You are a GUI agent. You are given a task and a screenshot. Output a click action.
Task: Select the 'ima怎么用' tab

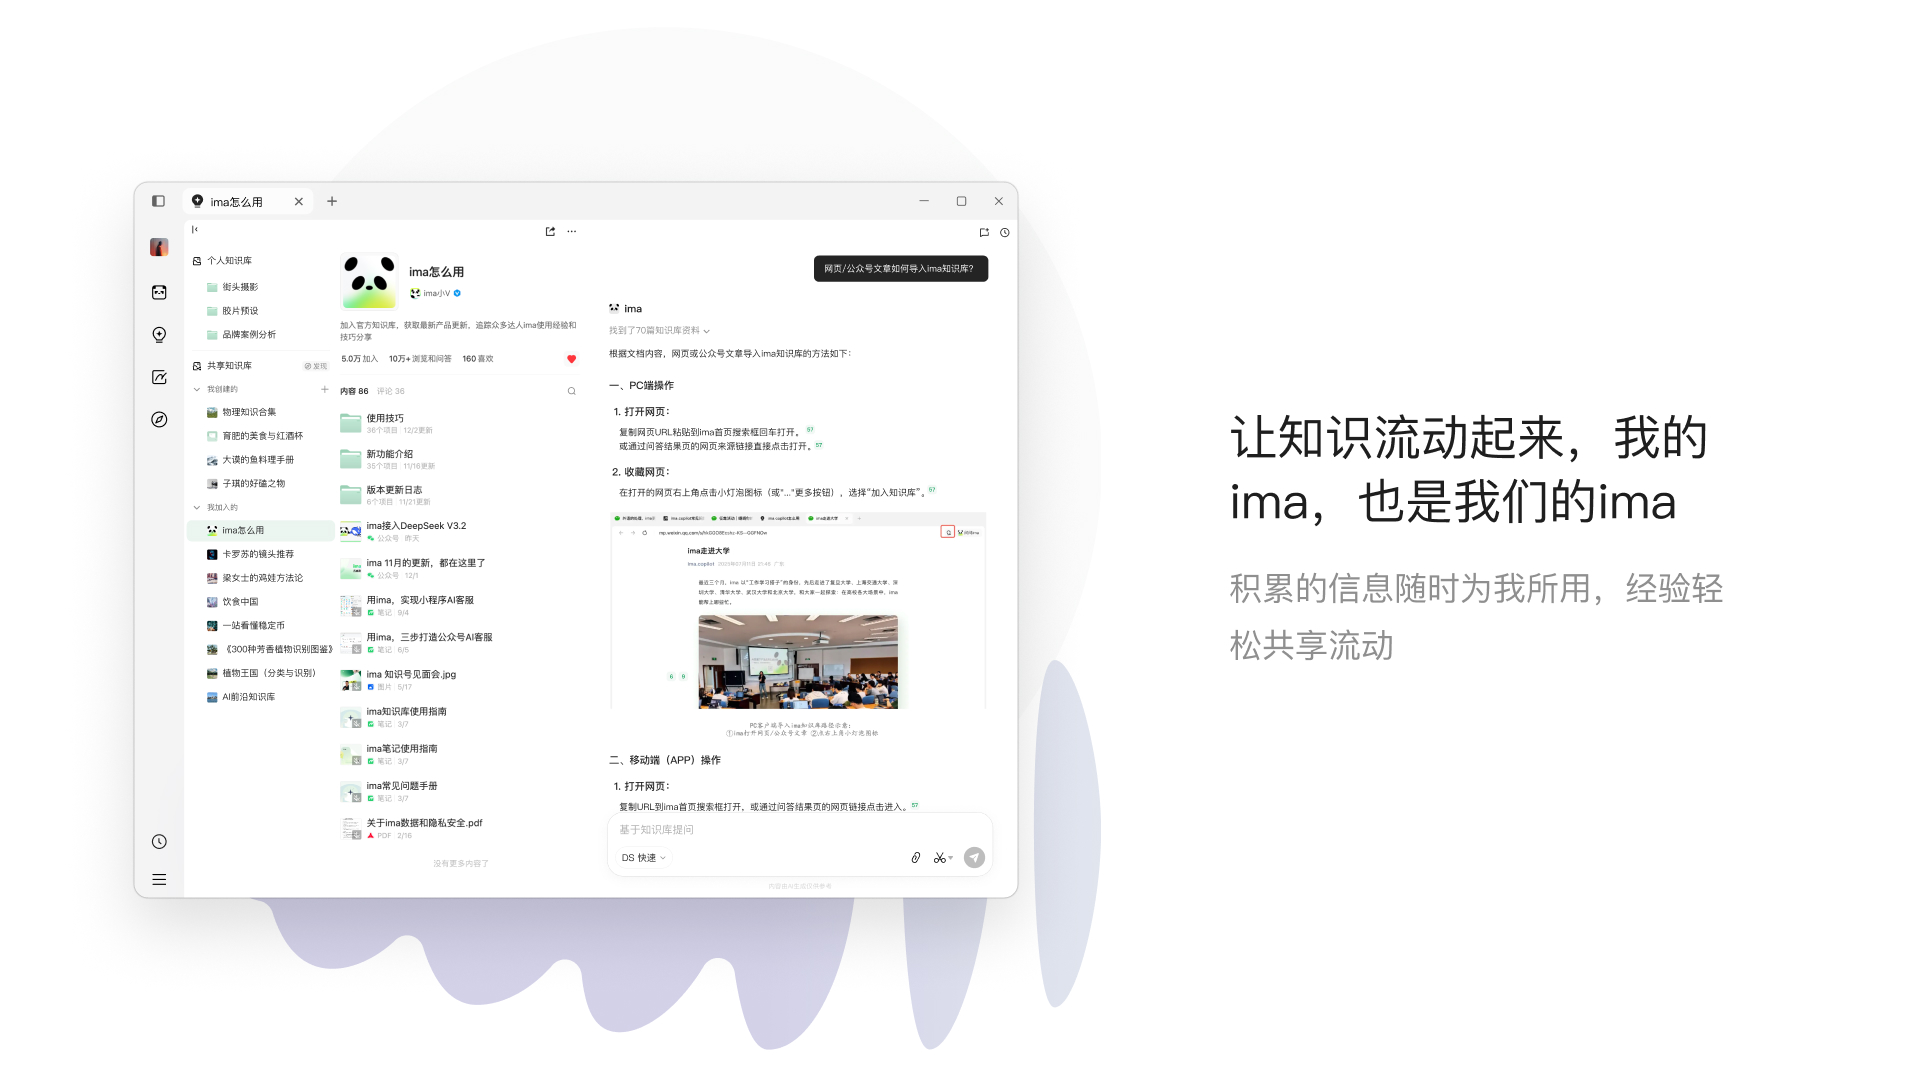[x=248, y=202]
